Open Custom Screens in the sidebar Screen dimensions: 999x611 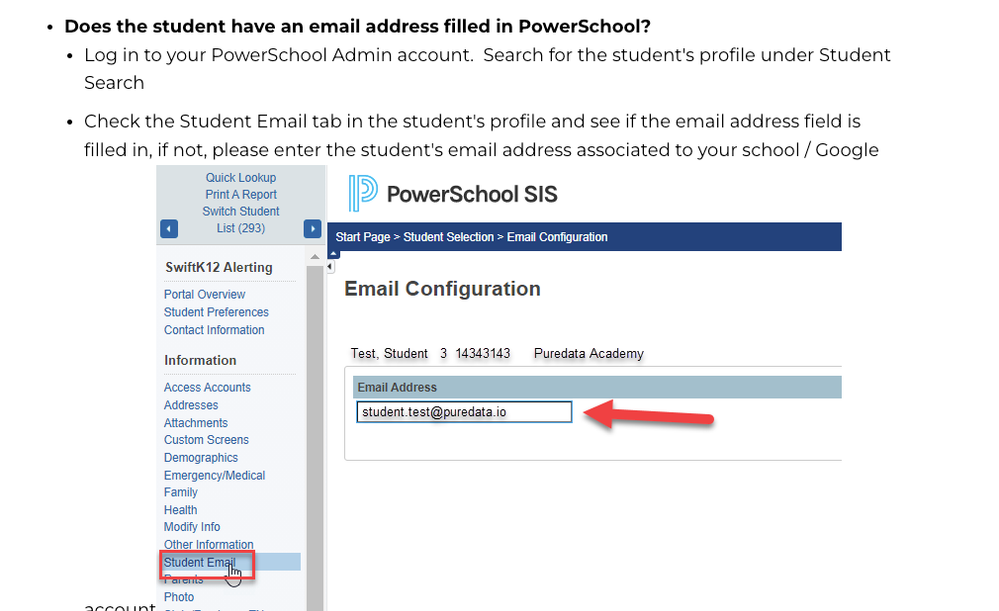[206, 440]
